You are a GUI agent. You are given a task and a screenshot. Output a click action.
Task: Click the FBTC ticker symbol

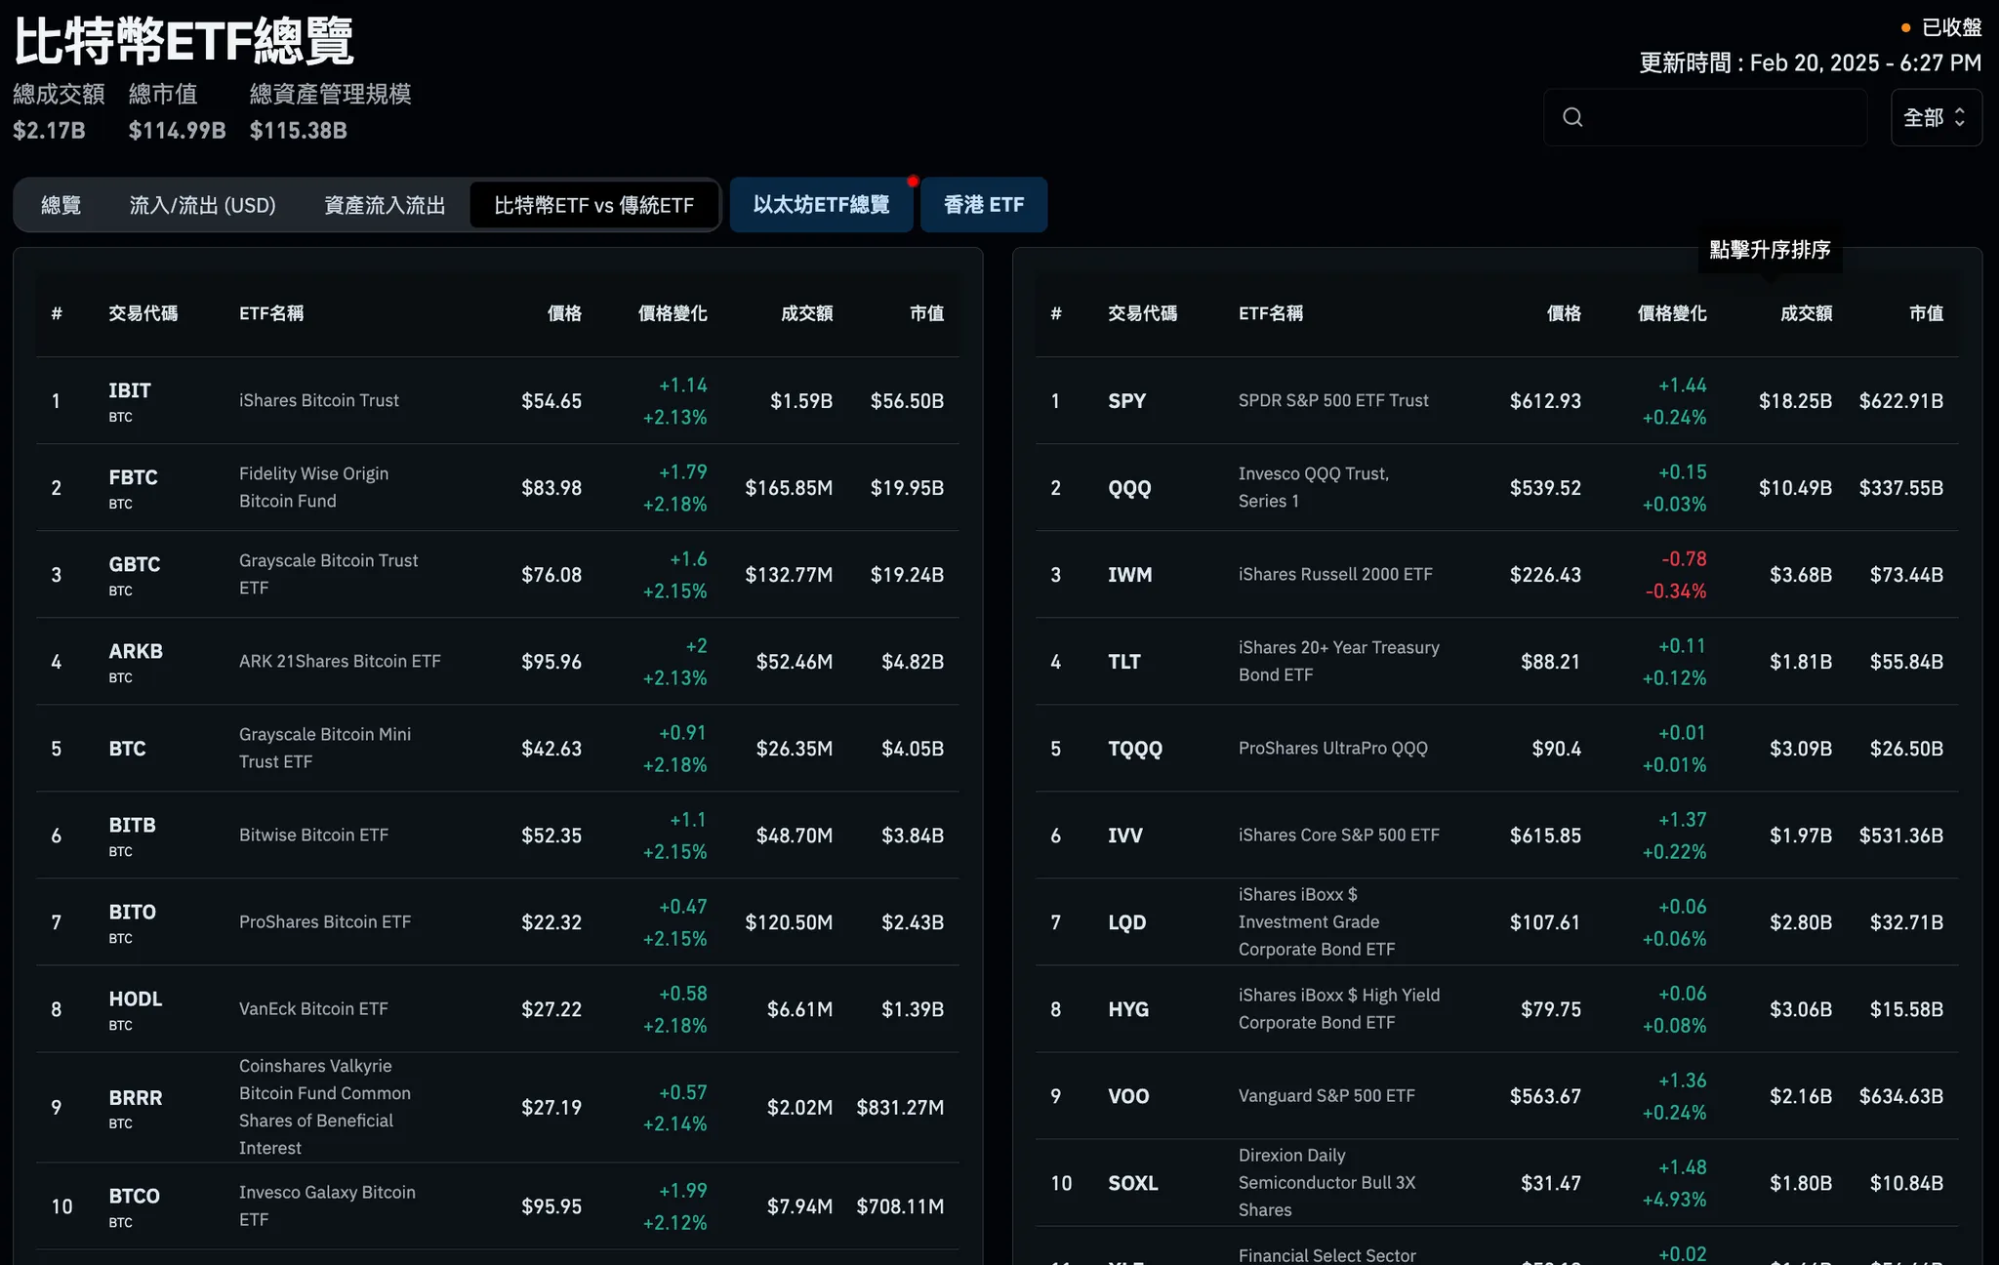[x=133, y=478]
